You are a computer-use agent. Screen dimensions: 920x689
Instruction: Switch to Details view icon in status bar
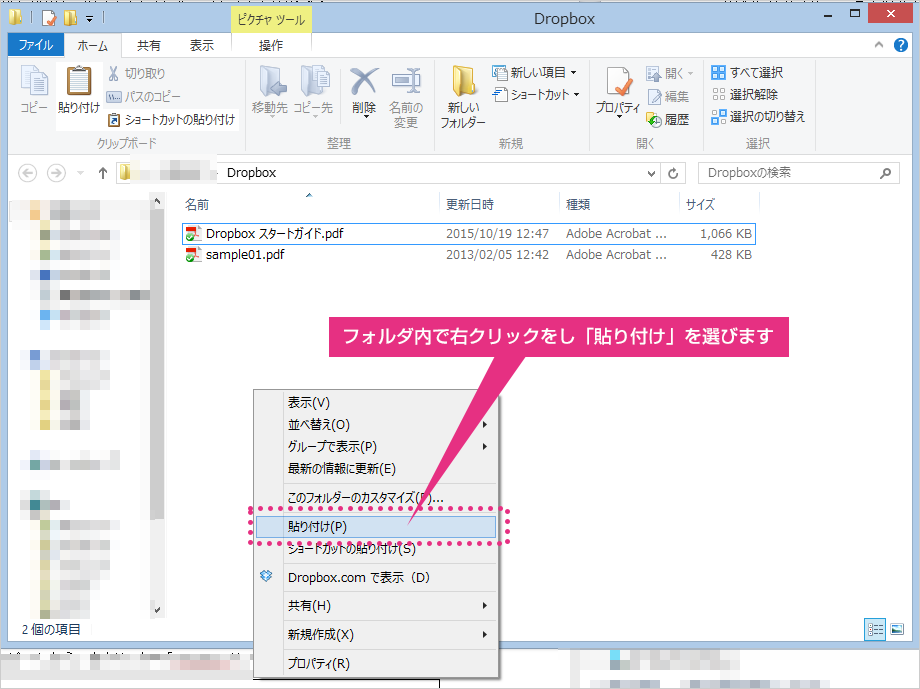pyautogui.click(x=875, y=630)
